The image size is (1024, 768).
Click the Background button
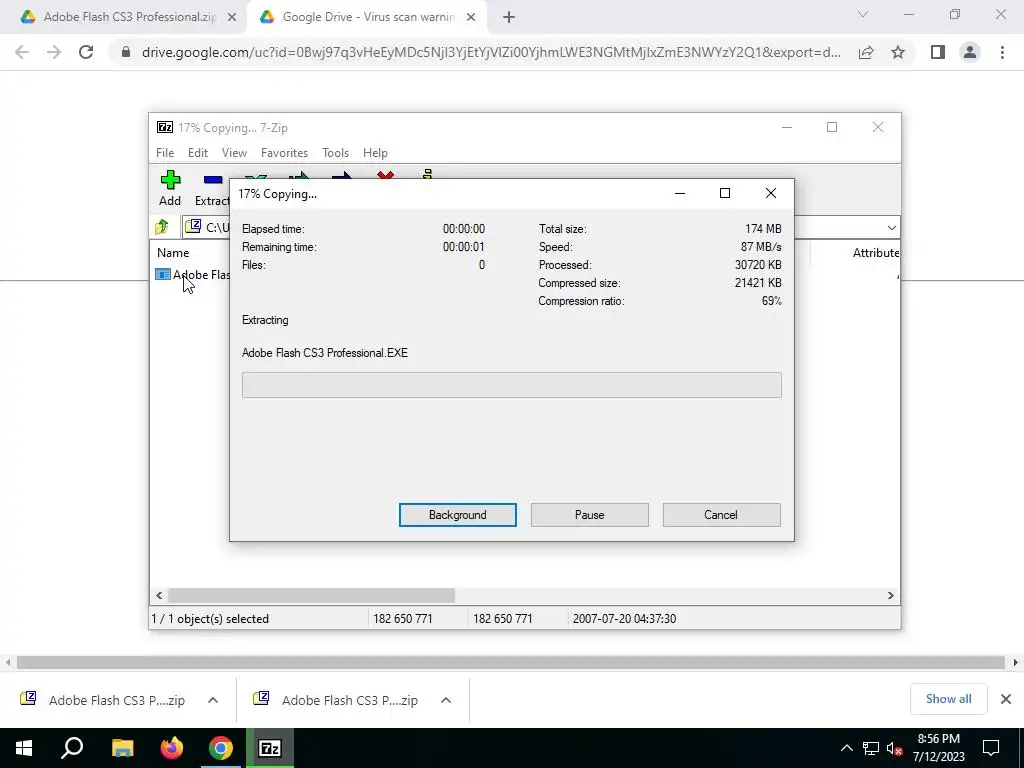pyautogui.click(x=458, y=515)
